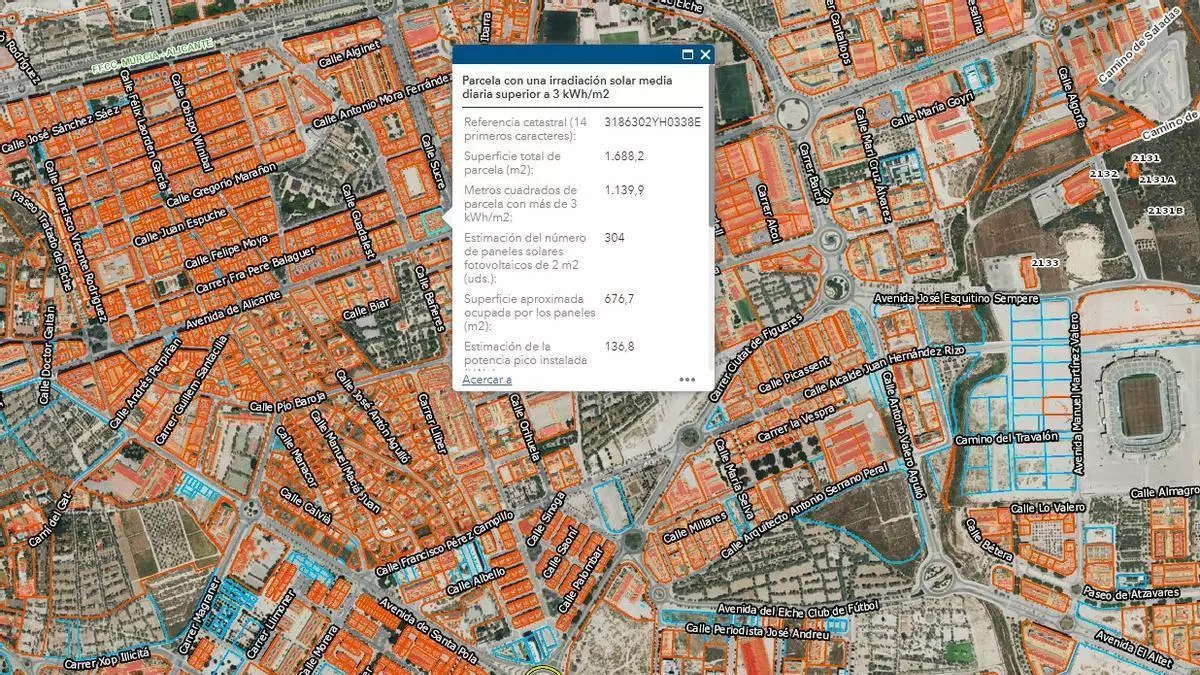Close the solar irradiation parcel popup

click(705, 55)
